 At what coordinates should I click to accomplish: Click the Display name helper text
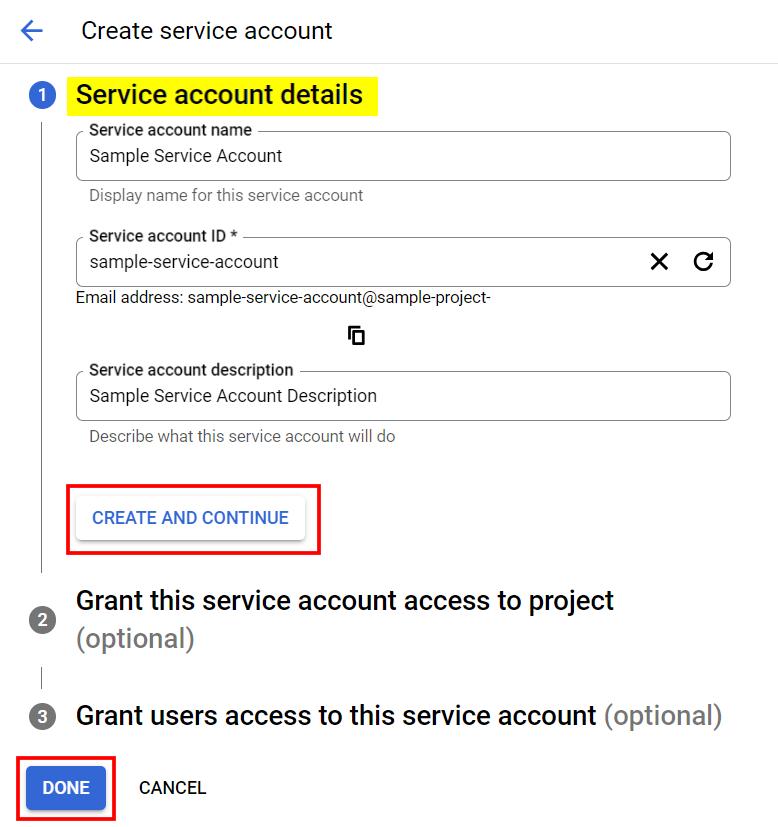pyautogui.click(x=226, y=196)
